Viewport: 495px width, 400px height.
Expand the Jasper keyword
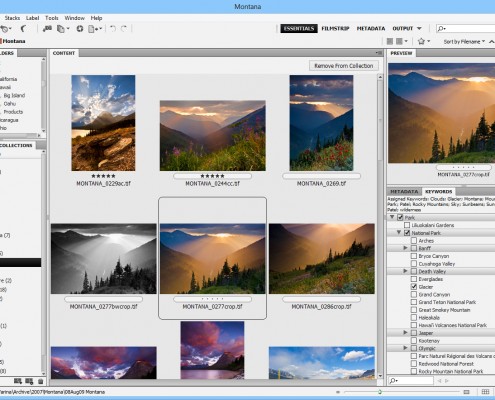click(x=405, y=333)
